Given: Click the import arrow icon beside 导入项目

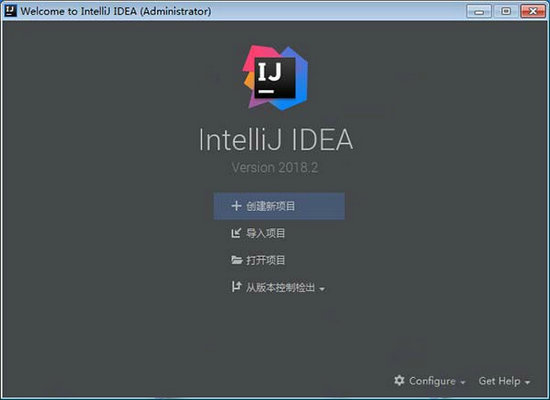Looking at the screenshot, I should click(236, 233).
